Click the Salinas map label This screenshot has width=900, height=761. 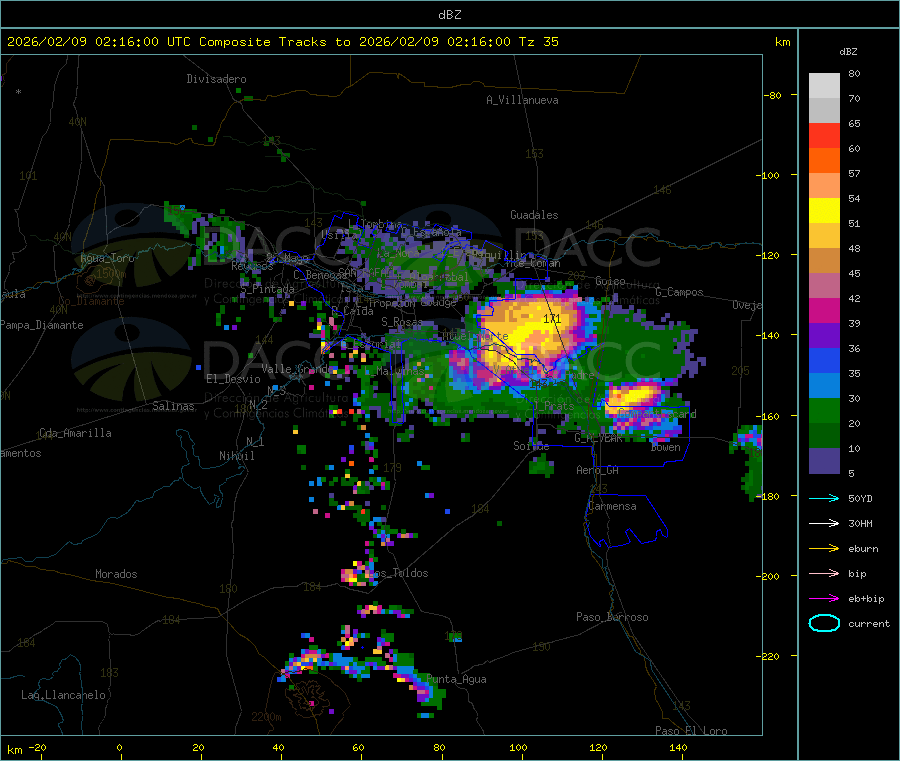[x=173, y=406]
